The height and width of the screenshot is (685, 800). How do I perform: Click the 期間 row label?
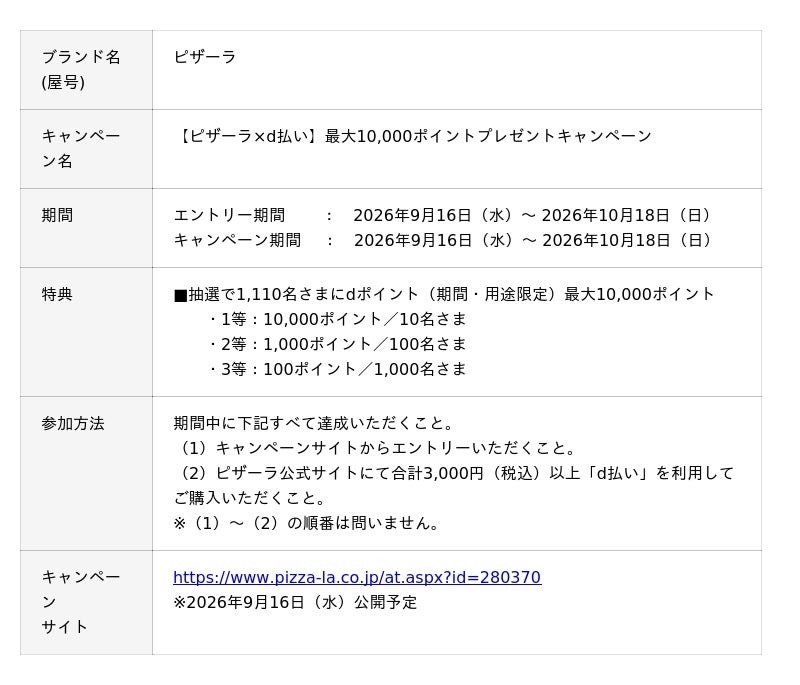tap(57, 215)
